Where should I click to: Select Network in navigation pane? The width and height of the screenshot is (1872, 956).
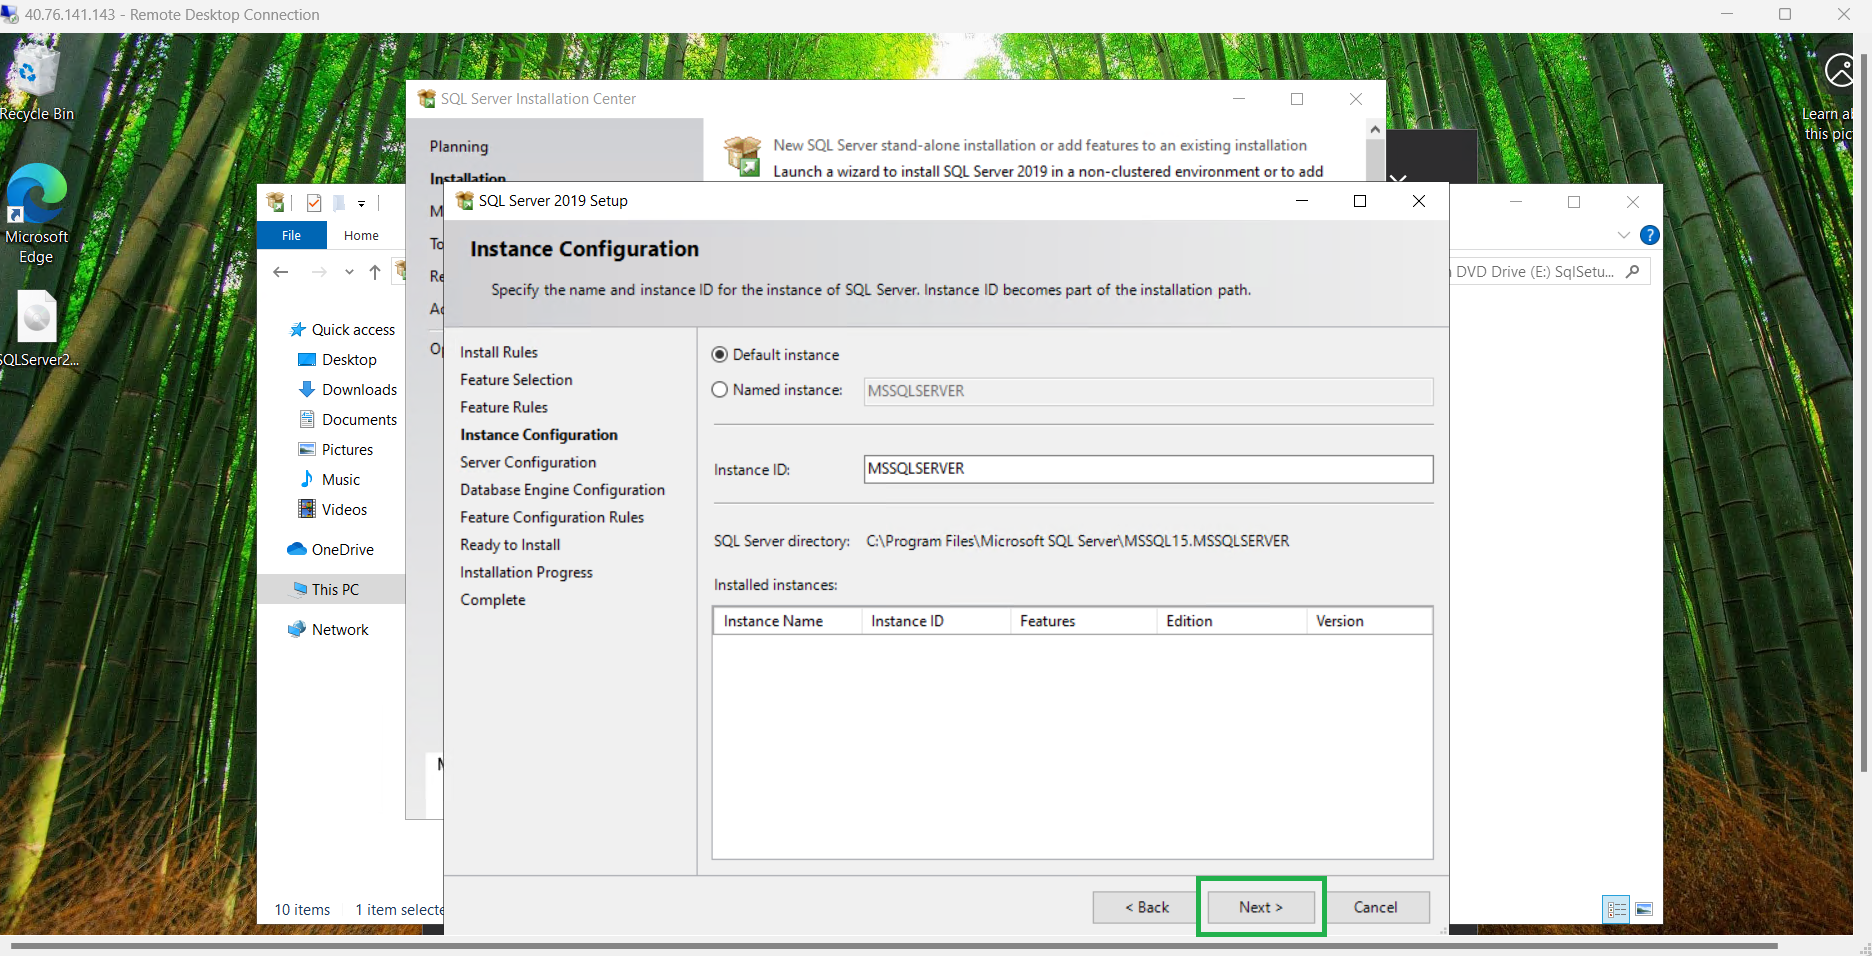[328, 630]
